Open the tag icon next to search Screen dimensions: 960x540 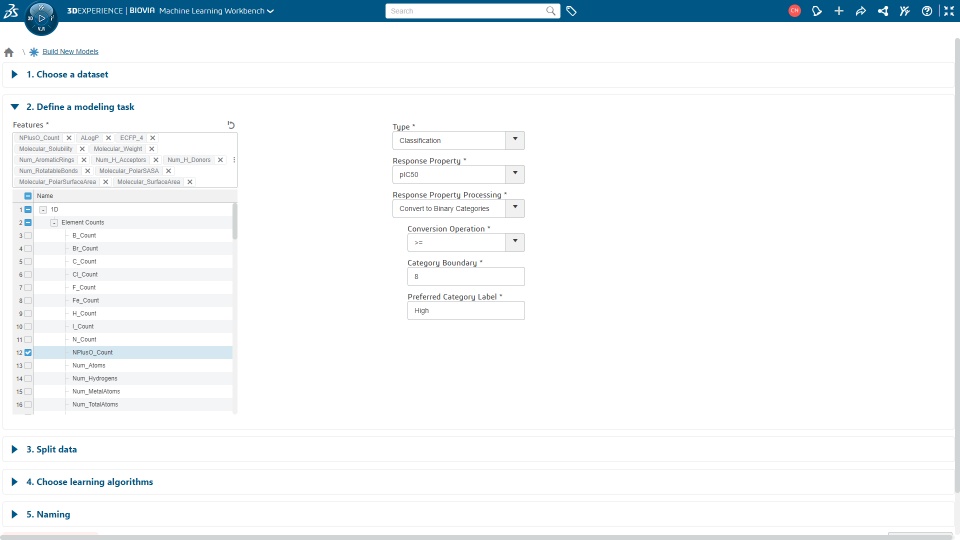(571, 11)
